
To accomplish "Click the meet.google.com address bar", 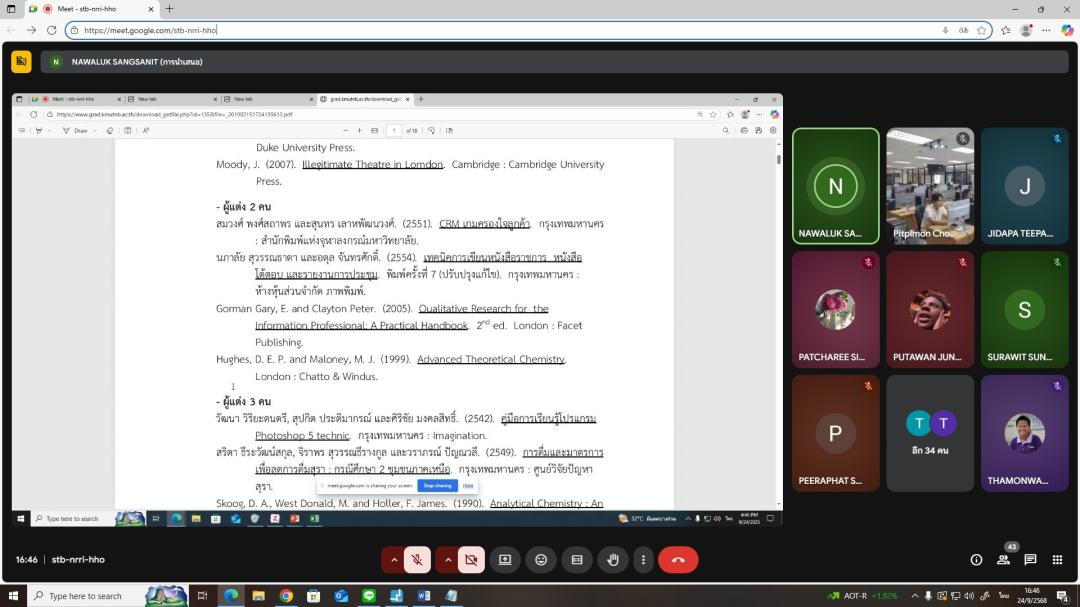I will pyautogui.click(x=500, y=30).
